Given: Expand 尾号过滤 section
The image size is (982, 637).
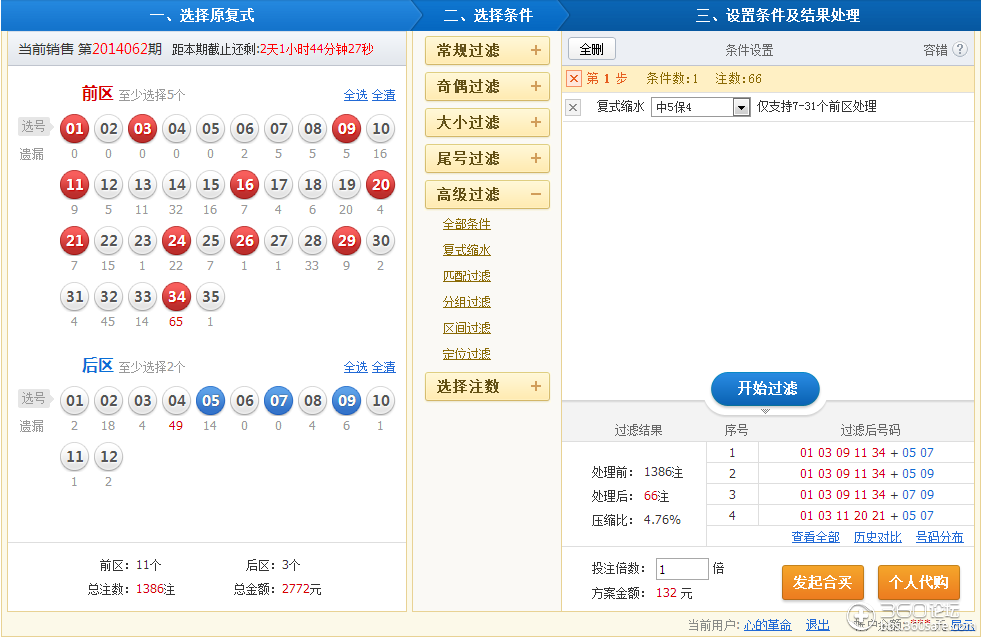Looking at the screenshot, I should pos(487,158).
